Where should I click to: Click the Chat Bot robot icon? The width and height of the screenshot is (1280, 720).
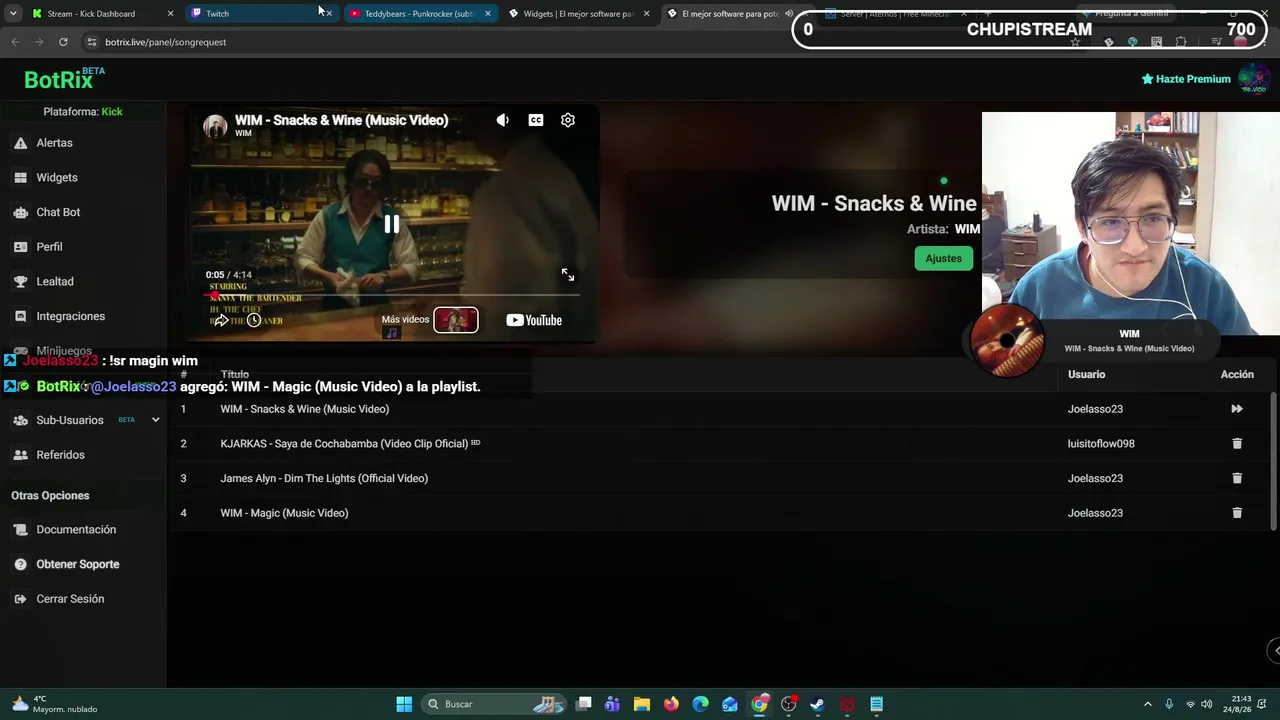[20, 212]
